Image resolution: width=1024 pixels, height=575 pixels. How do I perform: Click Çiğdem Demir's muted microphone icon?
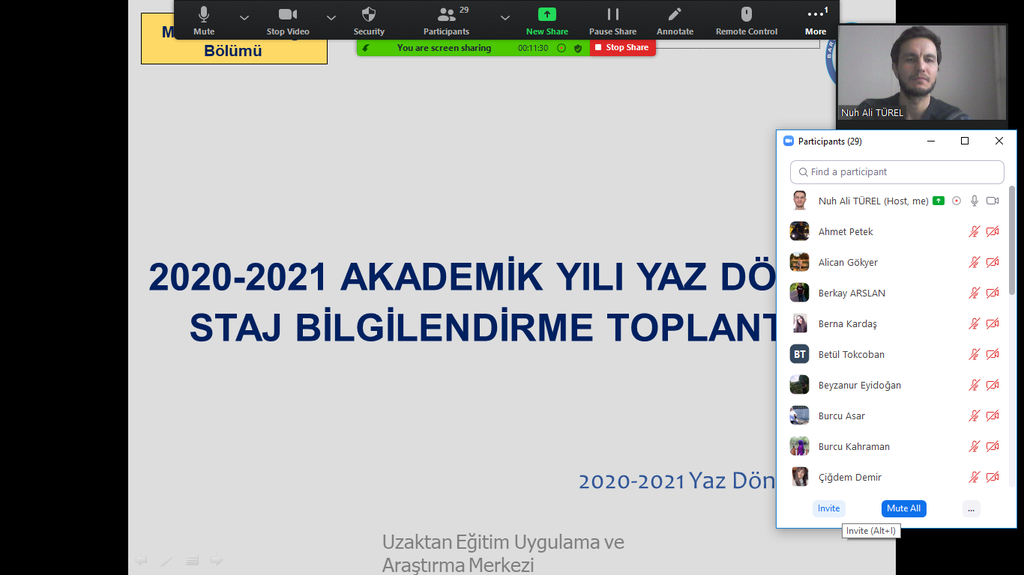pos(974,477)
